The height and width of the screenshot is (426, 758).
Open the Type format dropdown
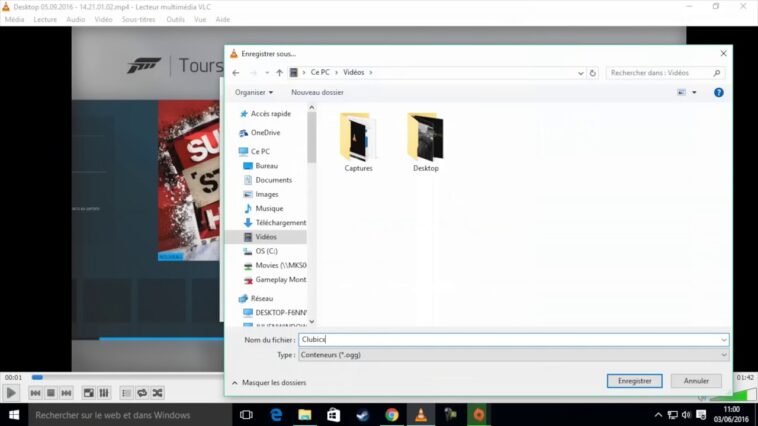tap(513, 355)
